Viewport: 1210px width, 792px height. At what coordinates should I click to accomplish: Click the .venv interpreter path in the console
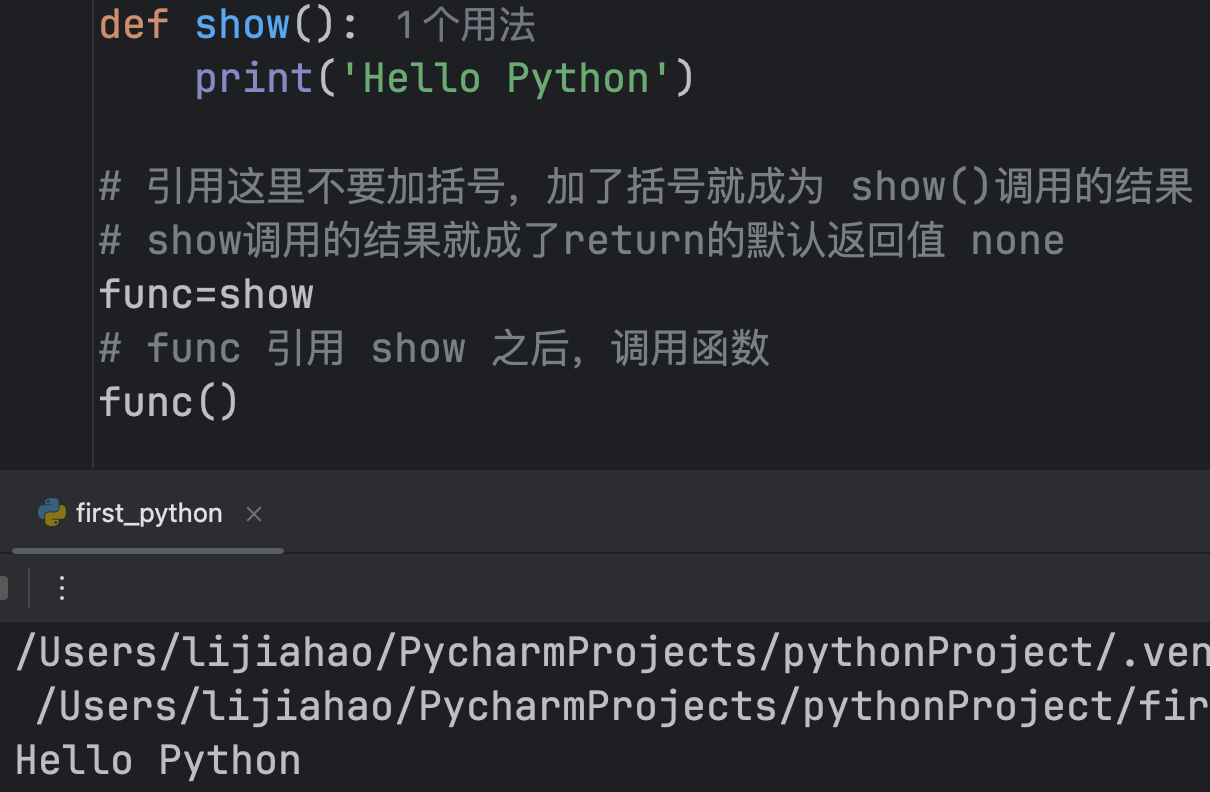click(x=610, y=653)
